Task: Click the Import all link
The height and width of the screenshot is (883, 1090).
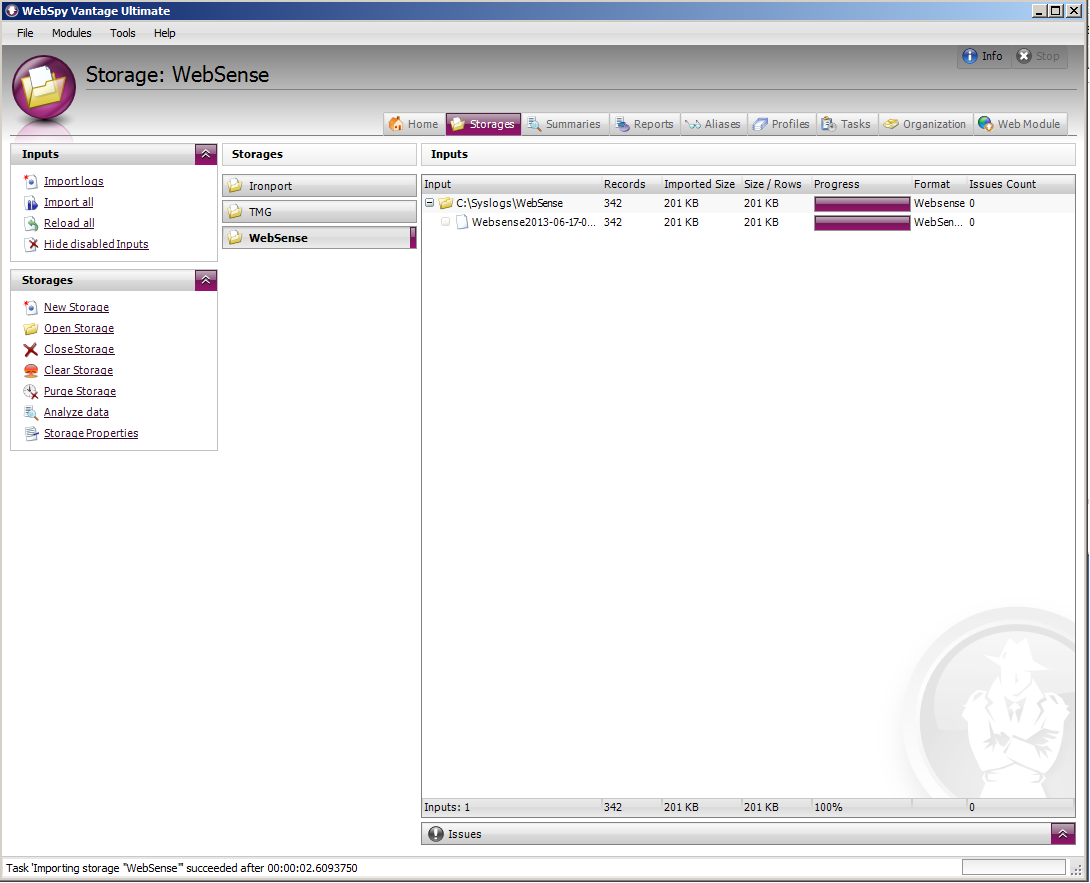Action: coord(69,202)
